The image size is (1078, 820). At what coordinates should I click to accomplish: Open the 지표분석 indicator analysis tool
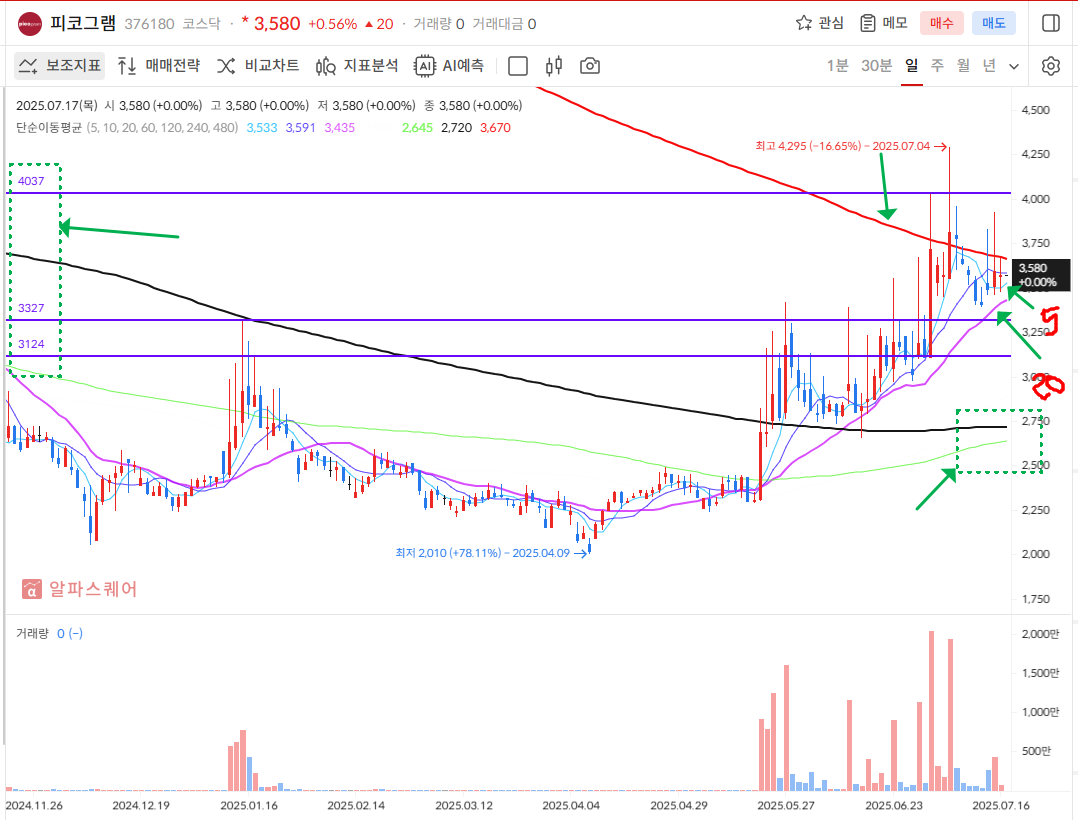click(x=357, y=66)
